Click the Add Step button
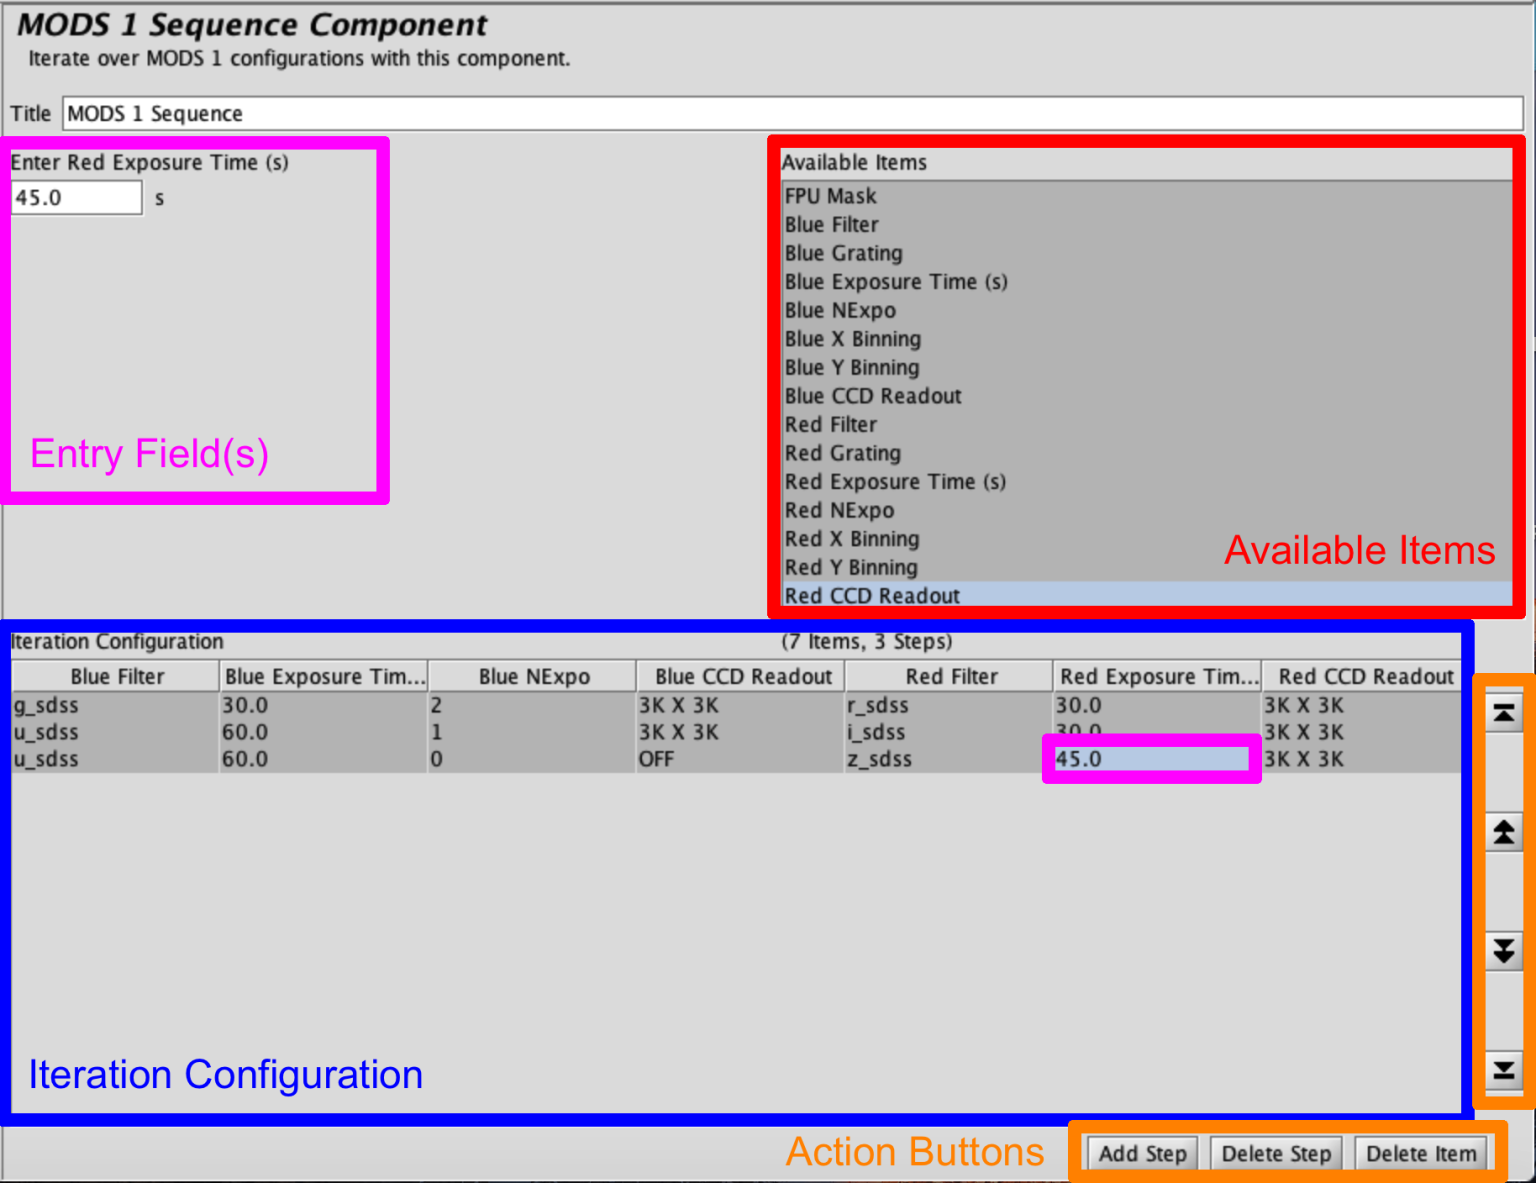Screen dimensions: 1536x1183 point(1142,1153)
